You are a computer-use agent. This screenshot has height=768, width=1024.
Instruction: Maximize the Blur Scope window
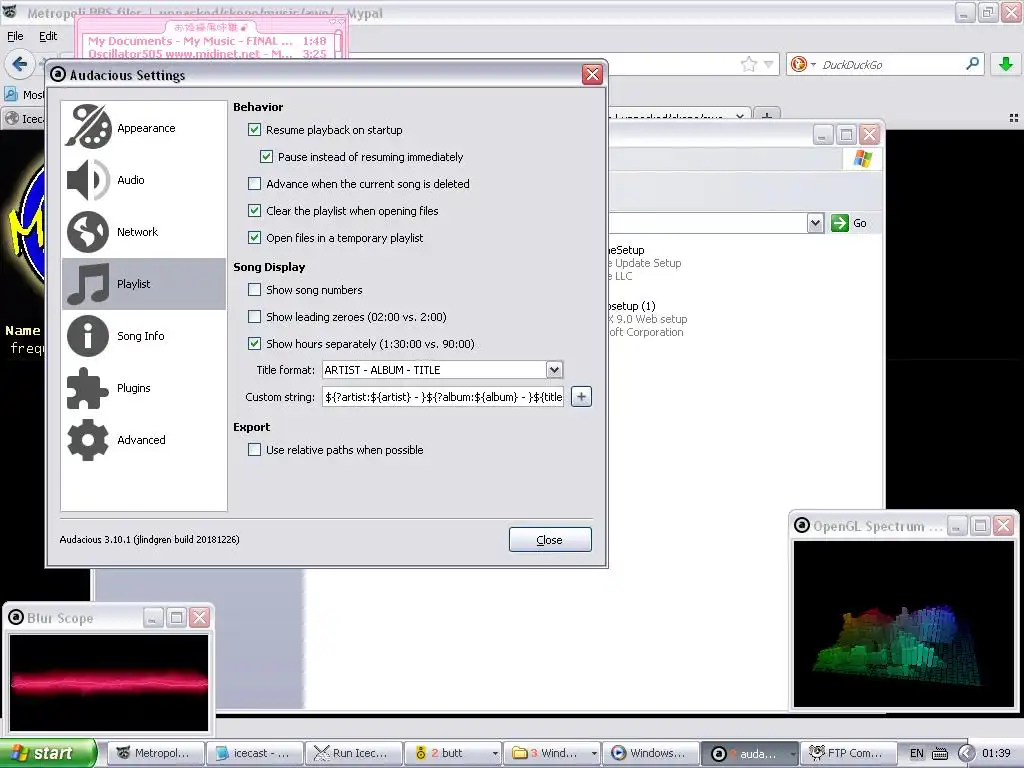pos(176,617)
